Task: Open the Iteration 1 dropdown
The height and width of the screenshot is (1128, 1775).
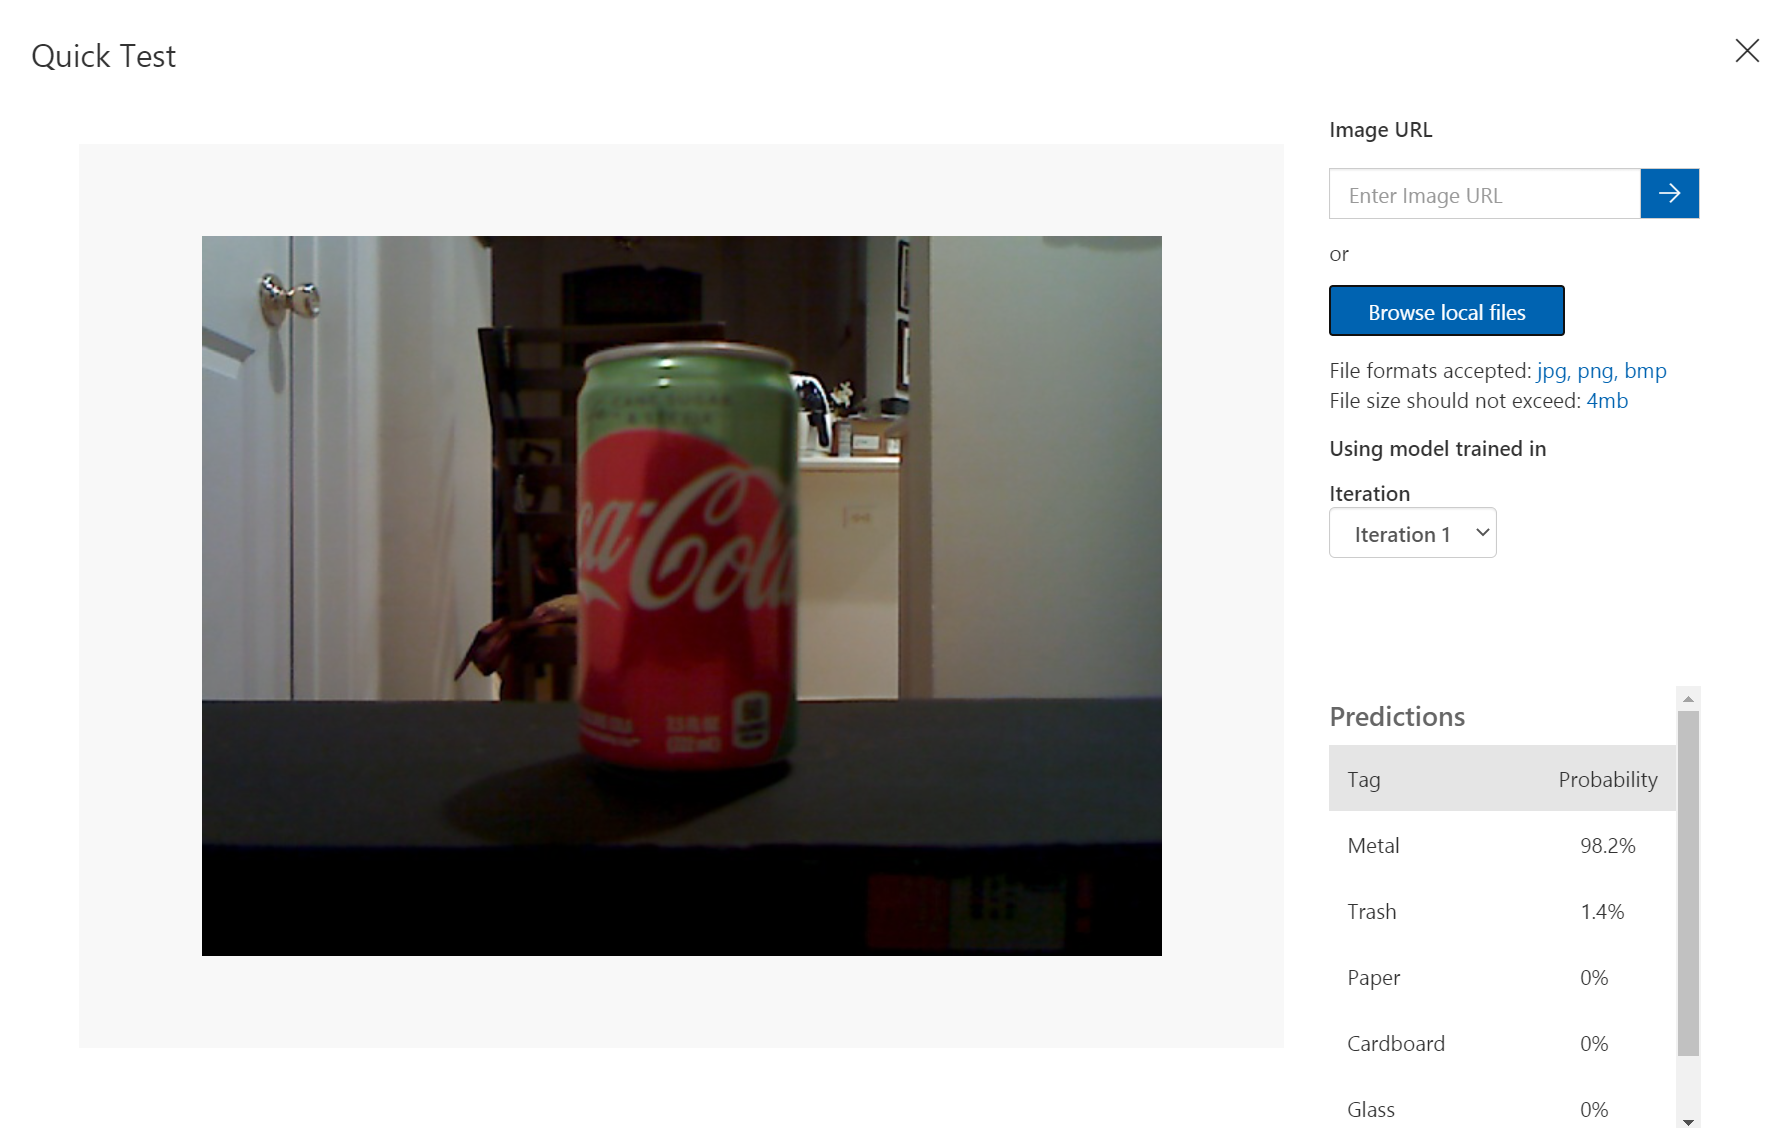Action: tap(1413, 533)
